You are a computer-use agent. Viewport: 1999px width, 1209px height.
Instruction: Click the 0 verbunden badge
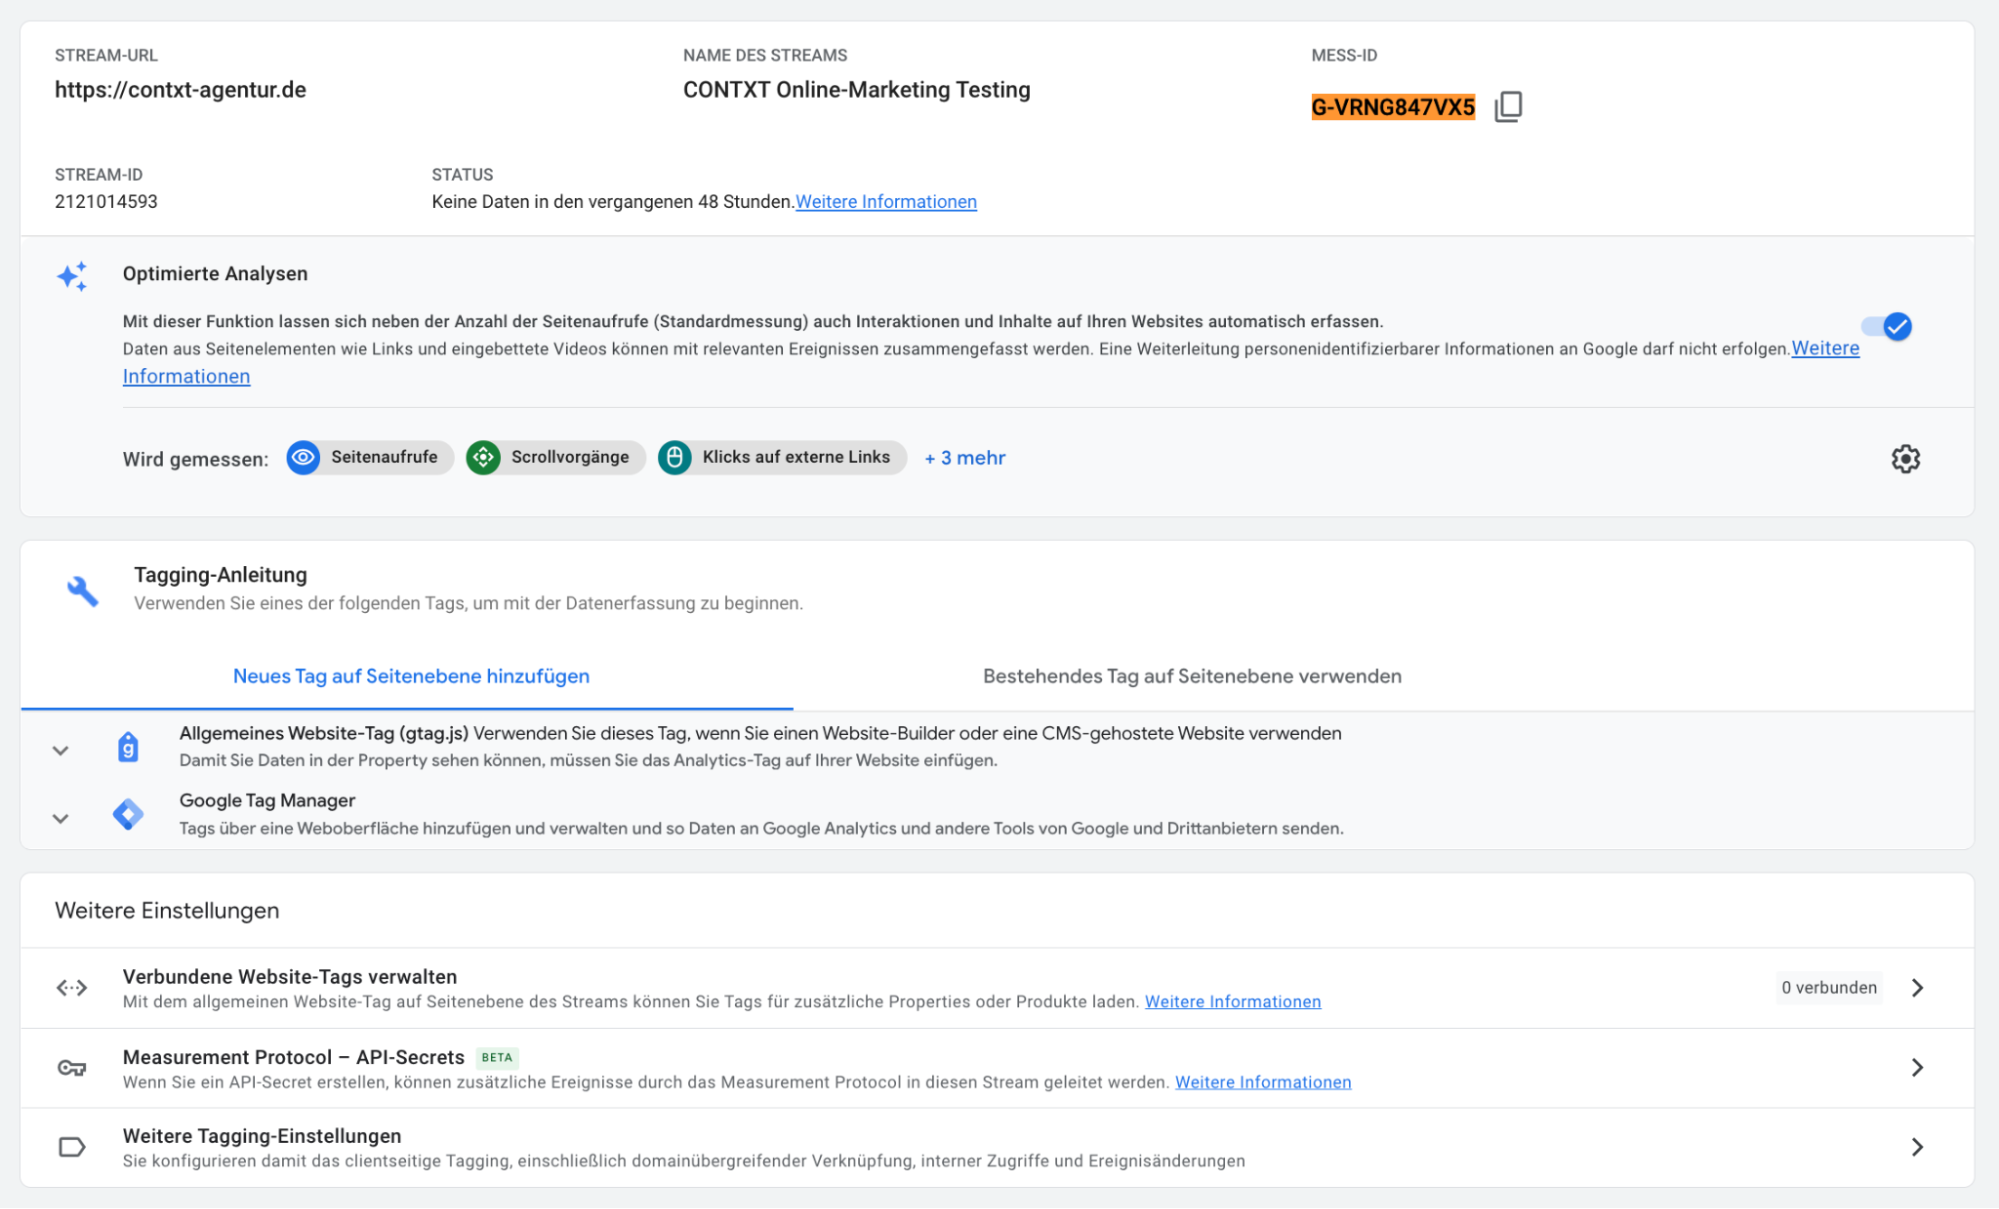[1829, 988]
